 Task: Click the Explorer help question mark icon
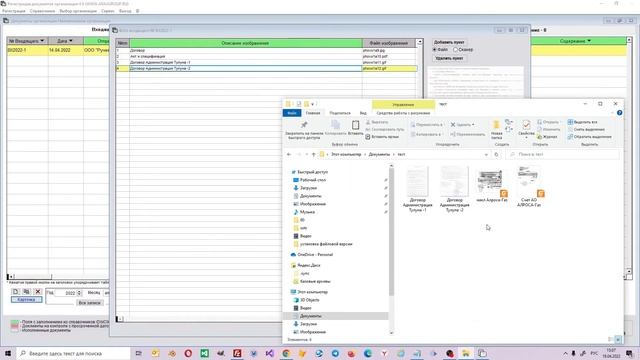click(619, 113)
